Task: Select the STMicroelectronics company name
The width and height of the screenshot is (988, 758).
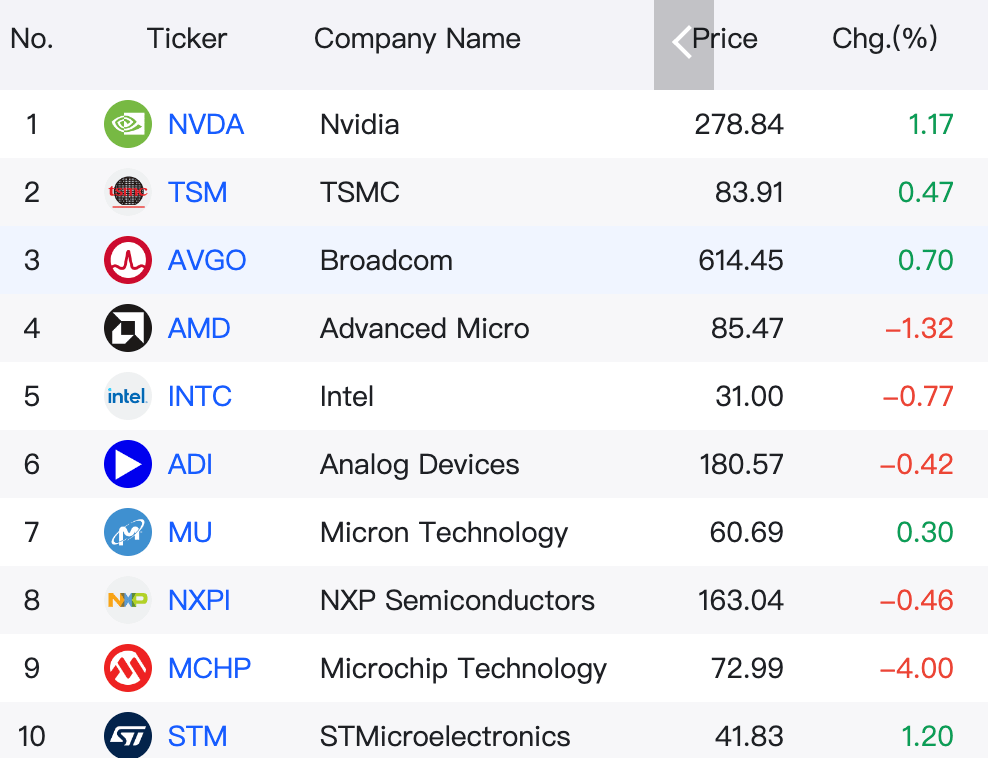Action: point(445,736)
